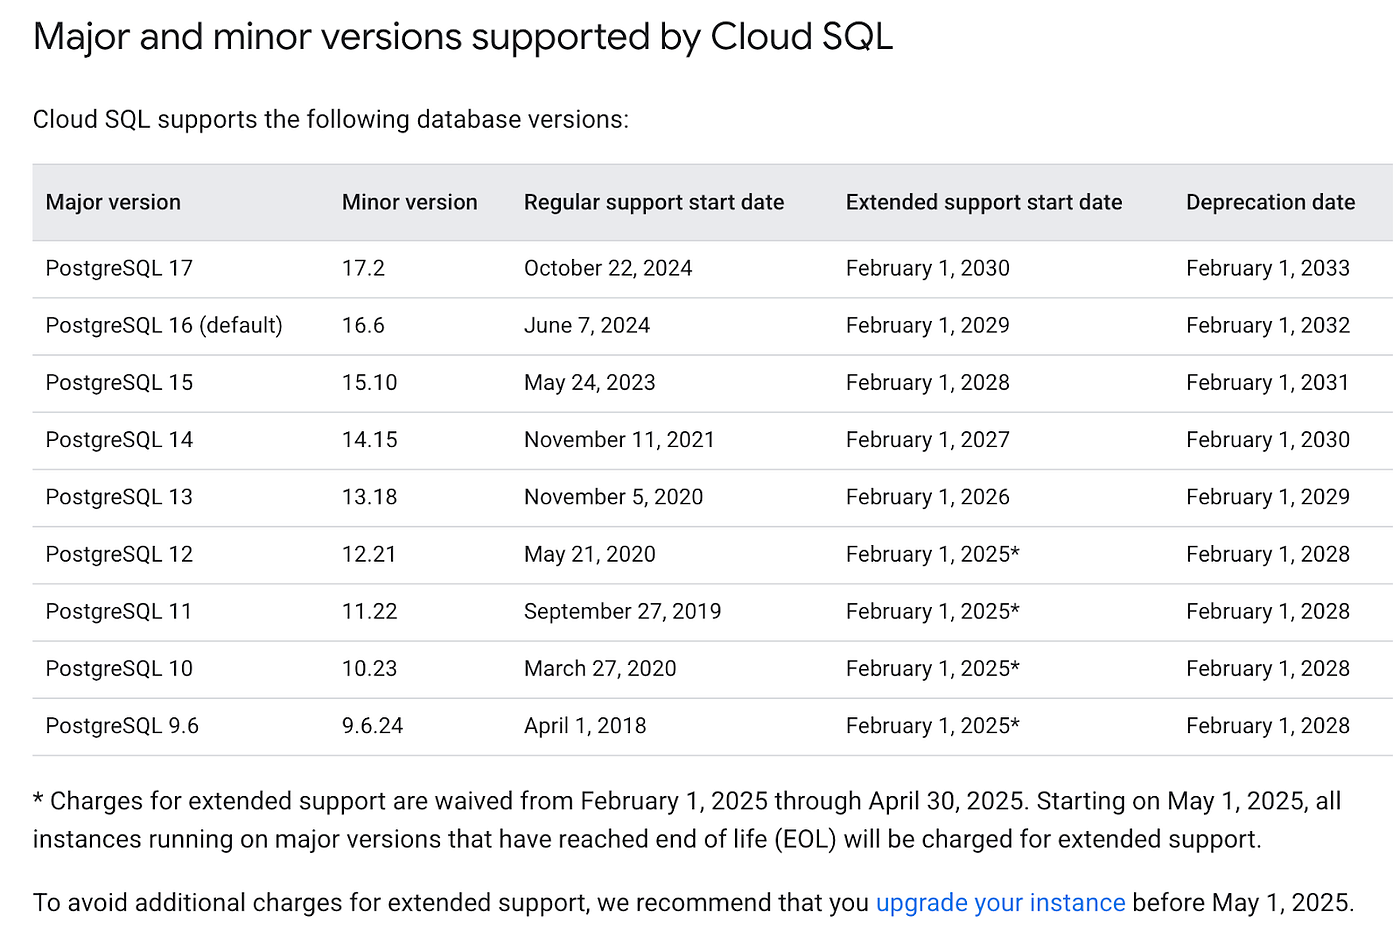Click the 'PostgreSQL 13' row label
The width and height of the screenshot is (1400, 950).
119,497
